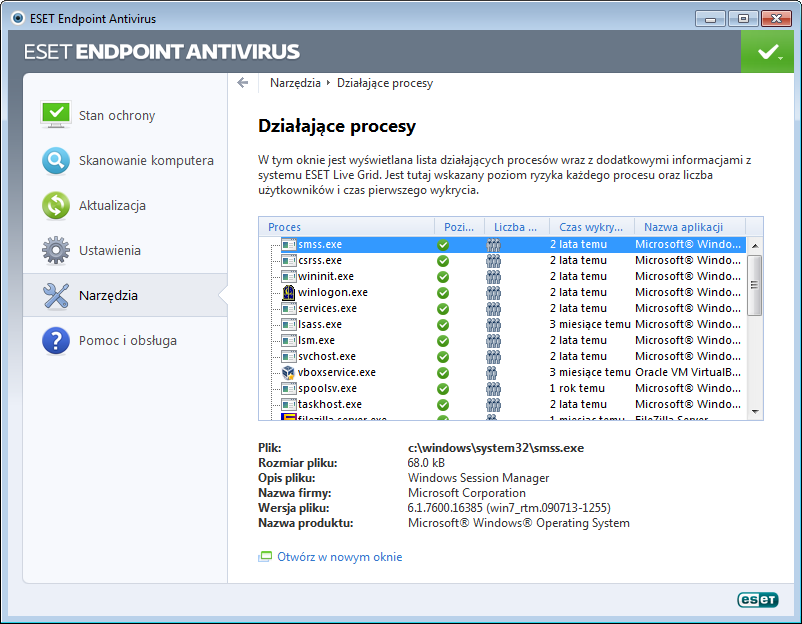Sort by Nazwa aplikacji column header

[690, 227]
